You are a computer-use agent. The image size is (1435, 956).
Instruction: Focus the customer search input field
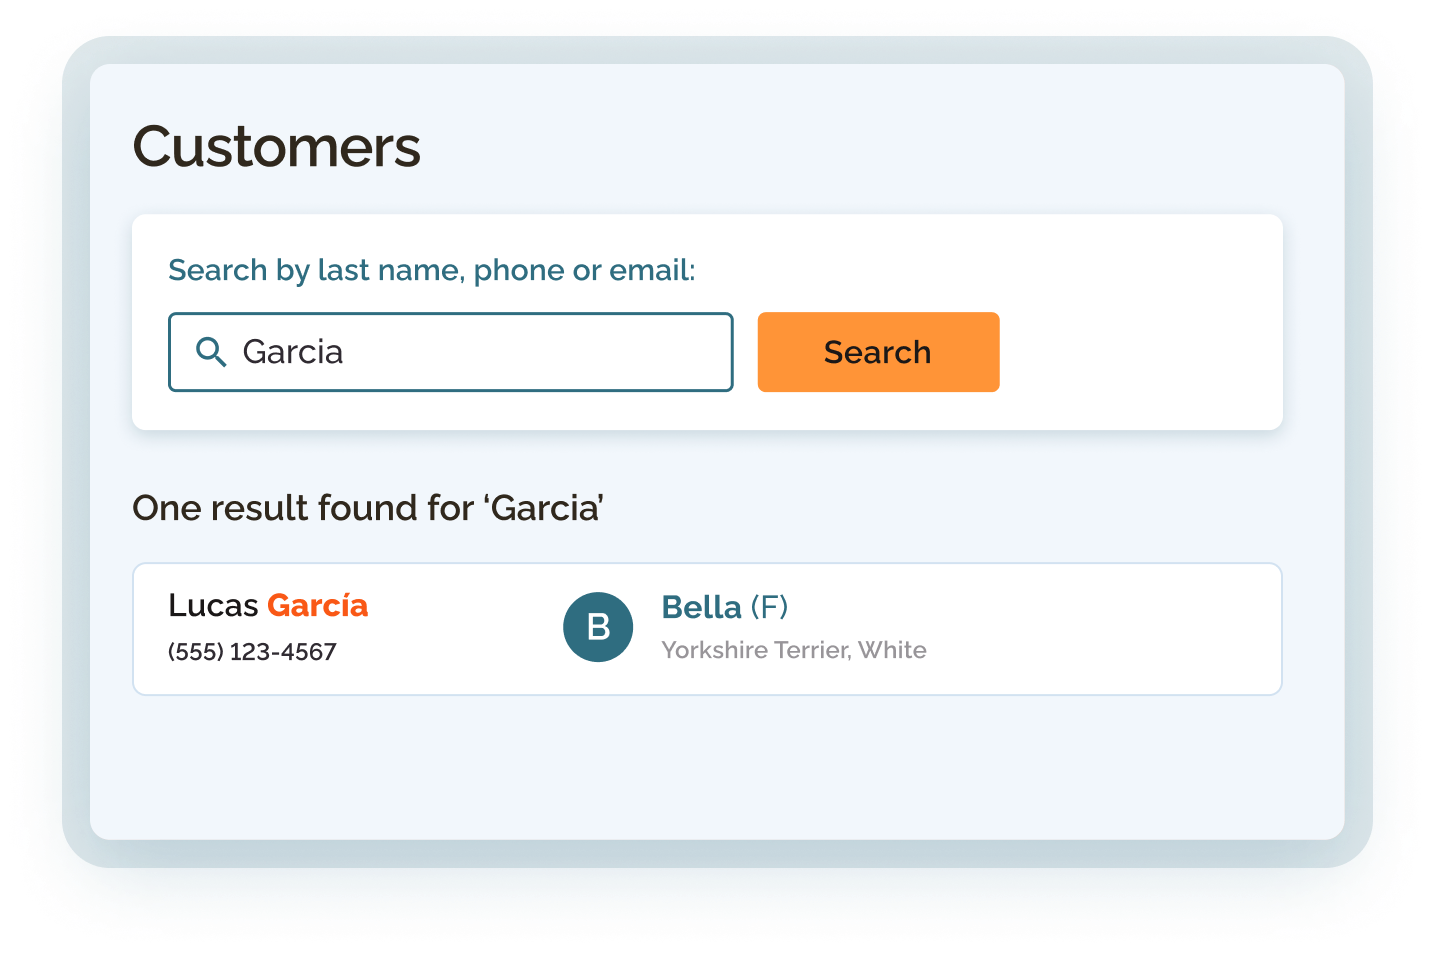(451, 352)
